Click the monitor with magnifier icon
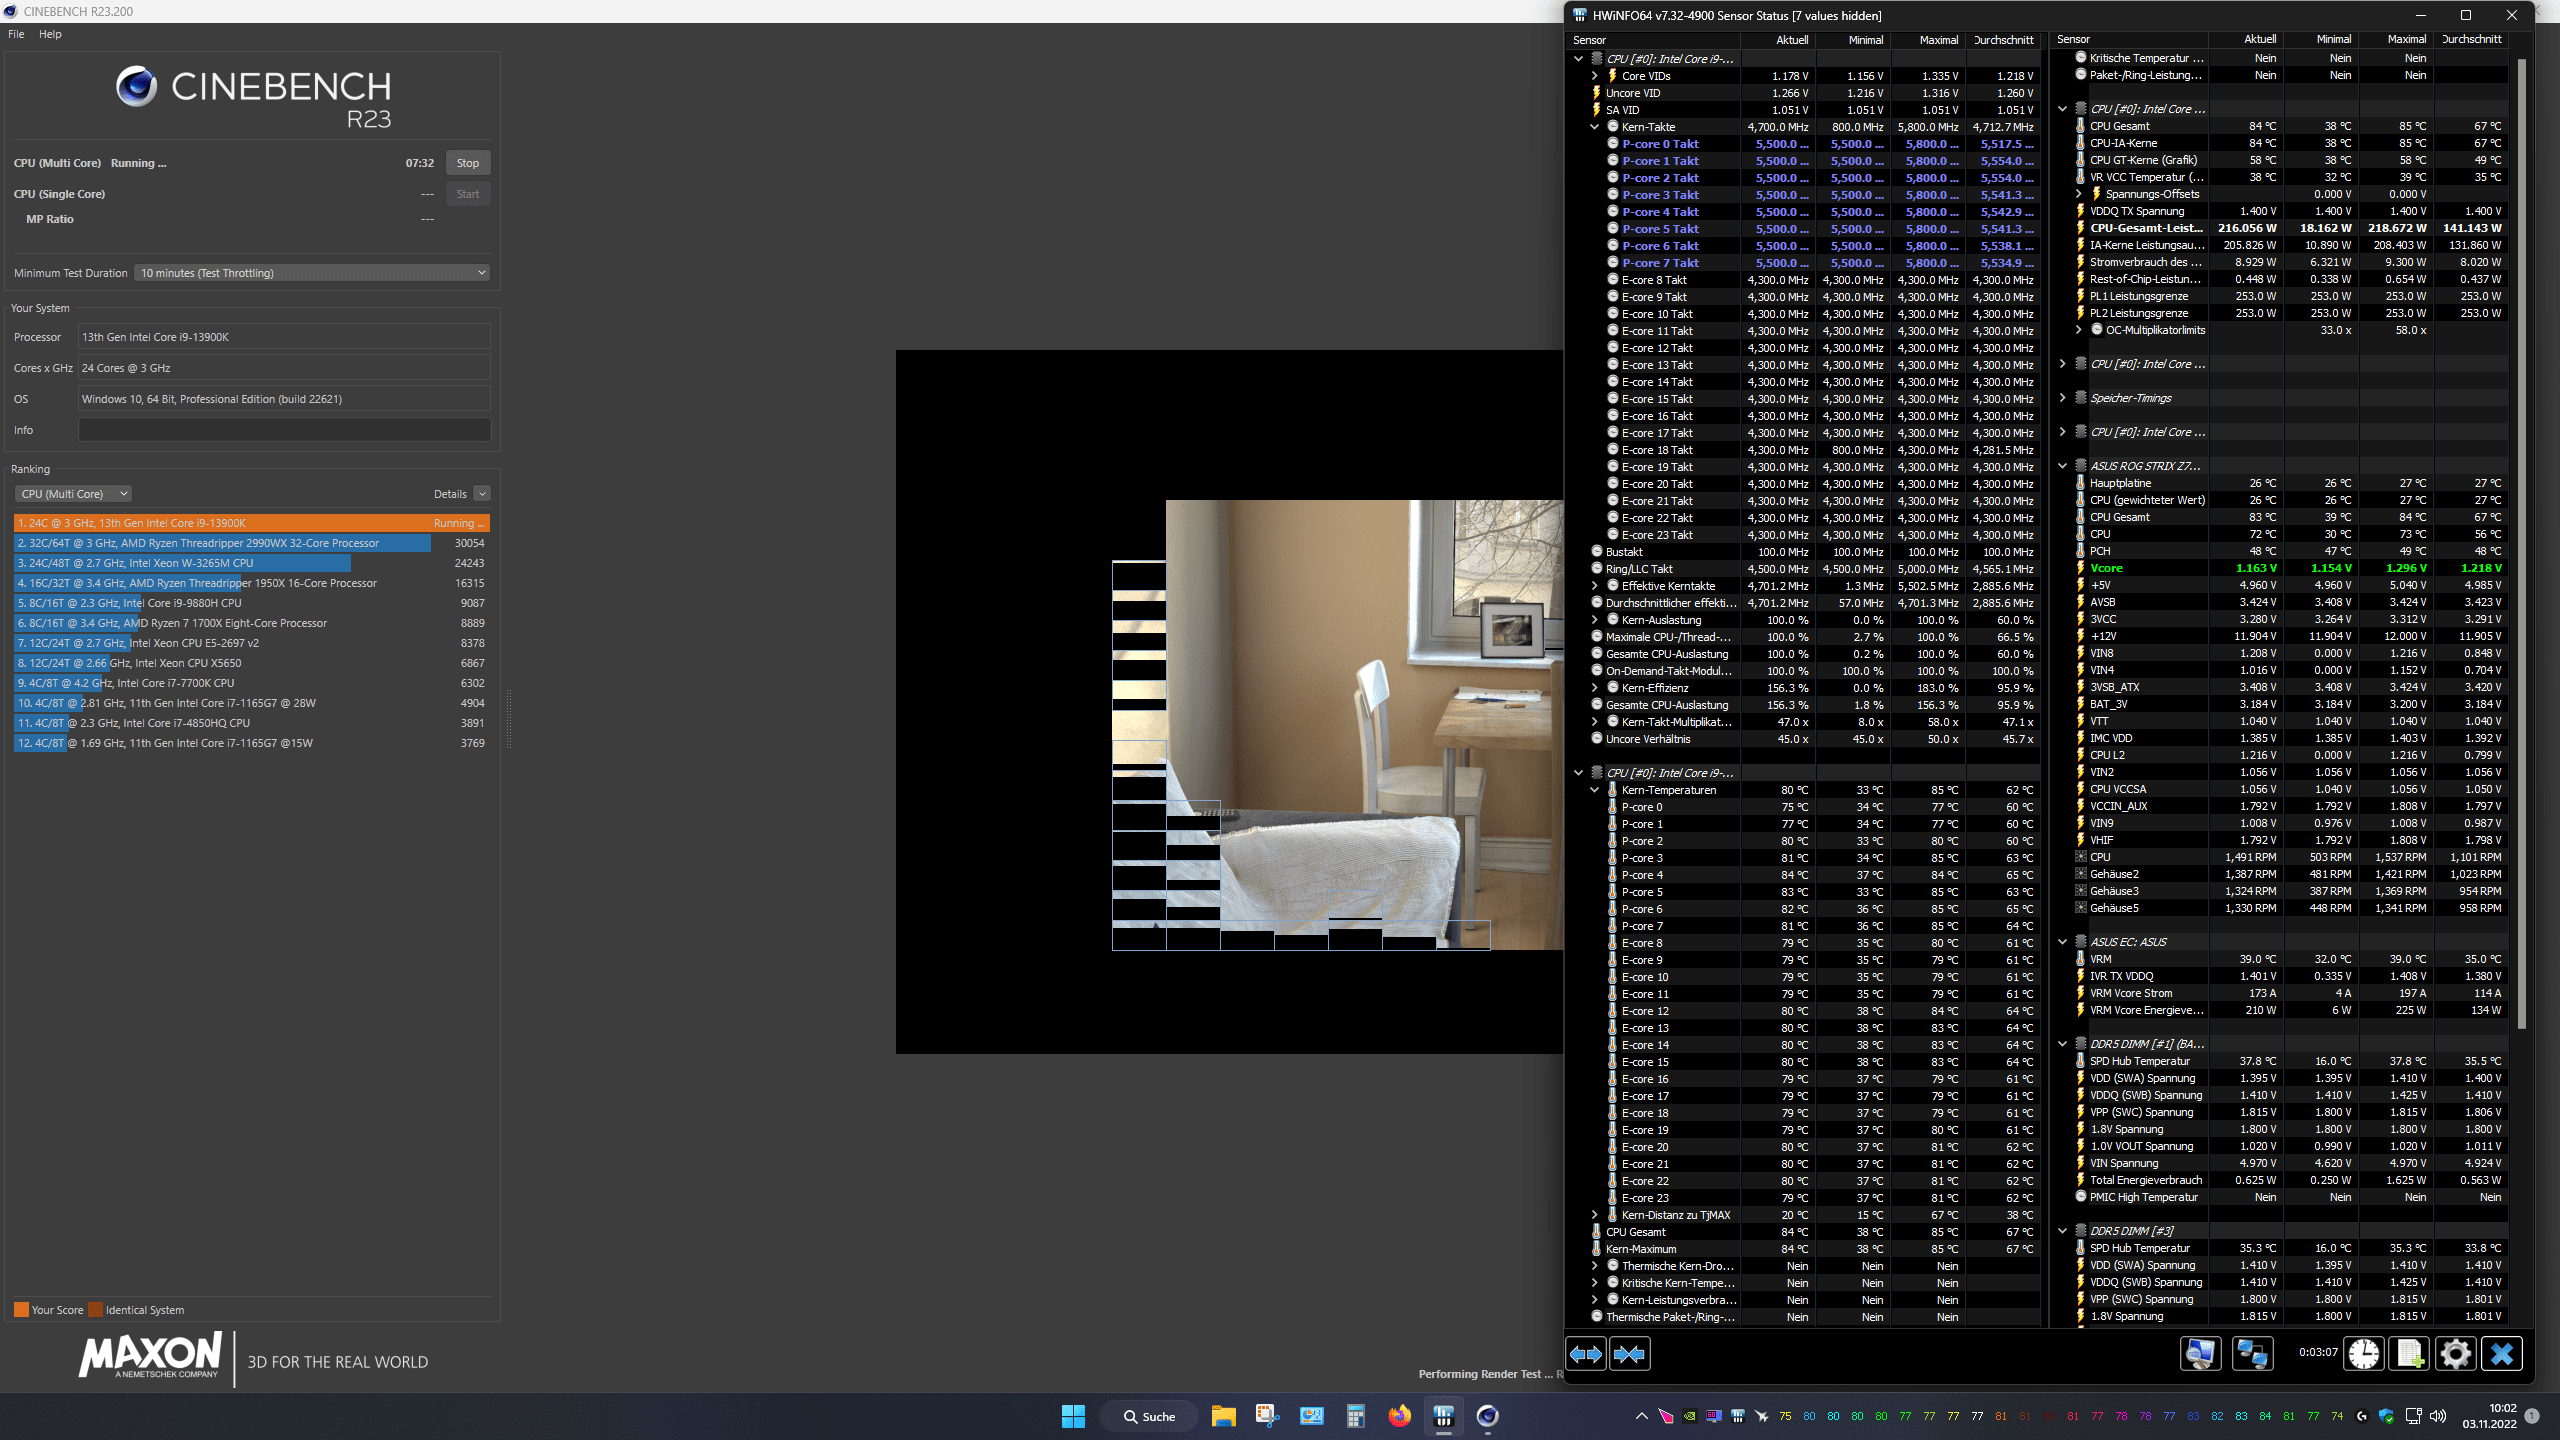Image resolution: width=2560 pixels, height=1440 pixels. [x=2200, y=1354]
